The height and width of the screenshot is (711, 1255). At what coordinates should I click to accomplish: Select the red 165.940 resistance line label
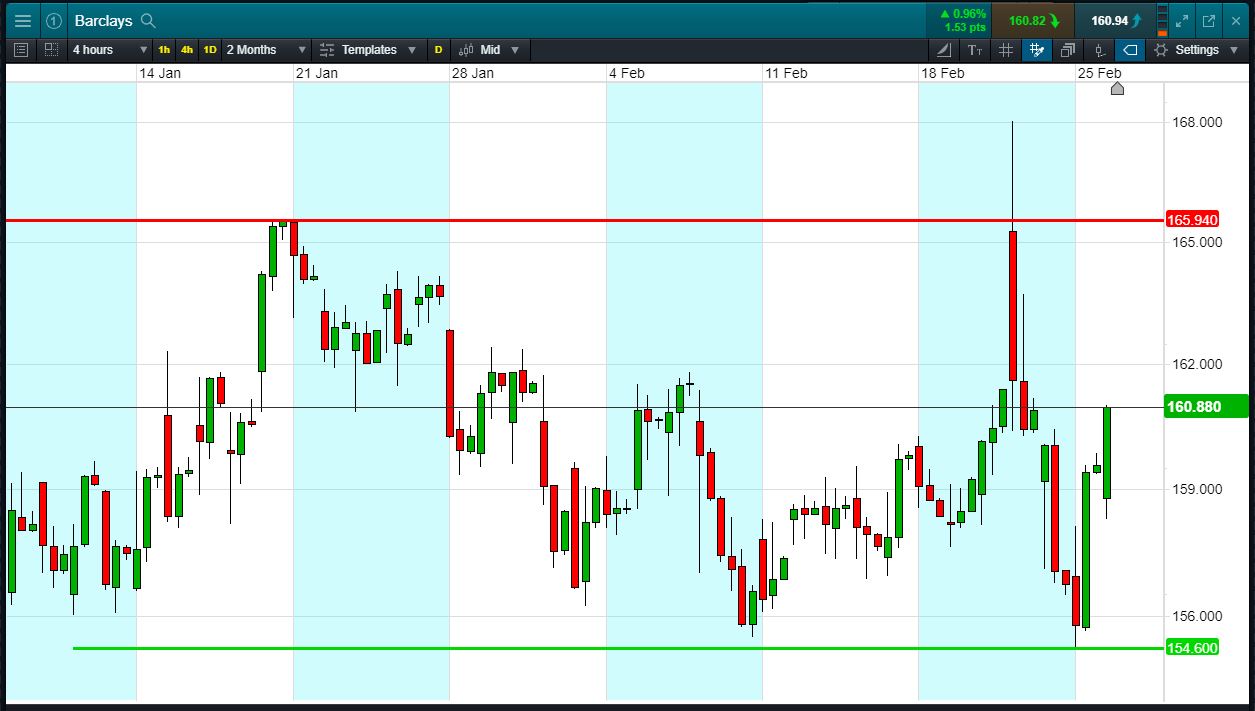1191,220
